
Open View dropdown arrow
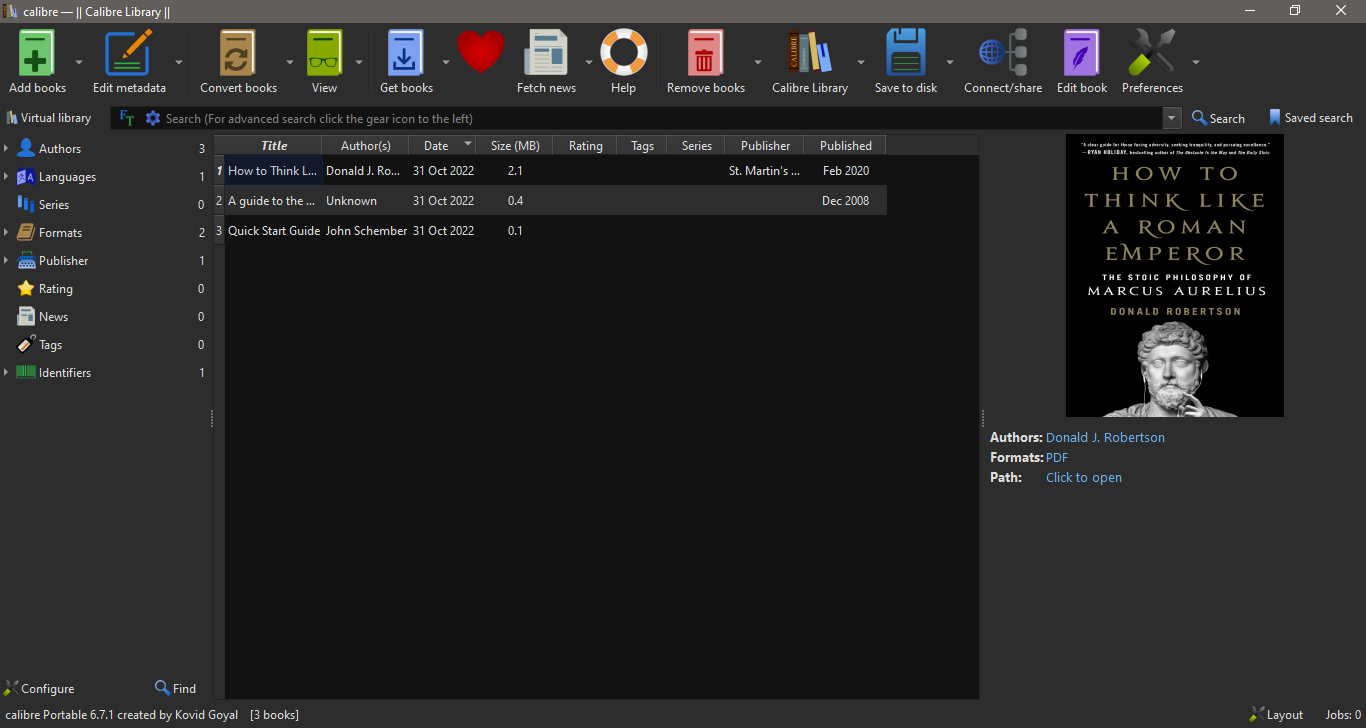coord(359,61)
